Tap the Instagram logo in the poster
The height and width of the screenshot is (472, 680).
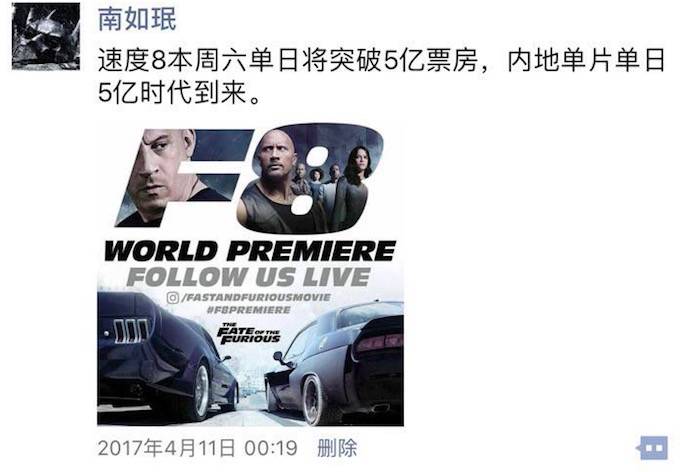tap(173, 298)
